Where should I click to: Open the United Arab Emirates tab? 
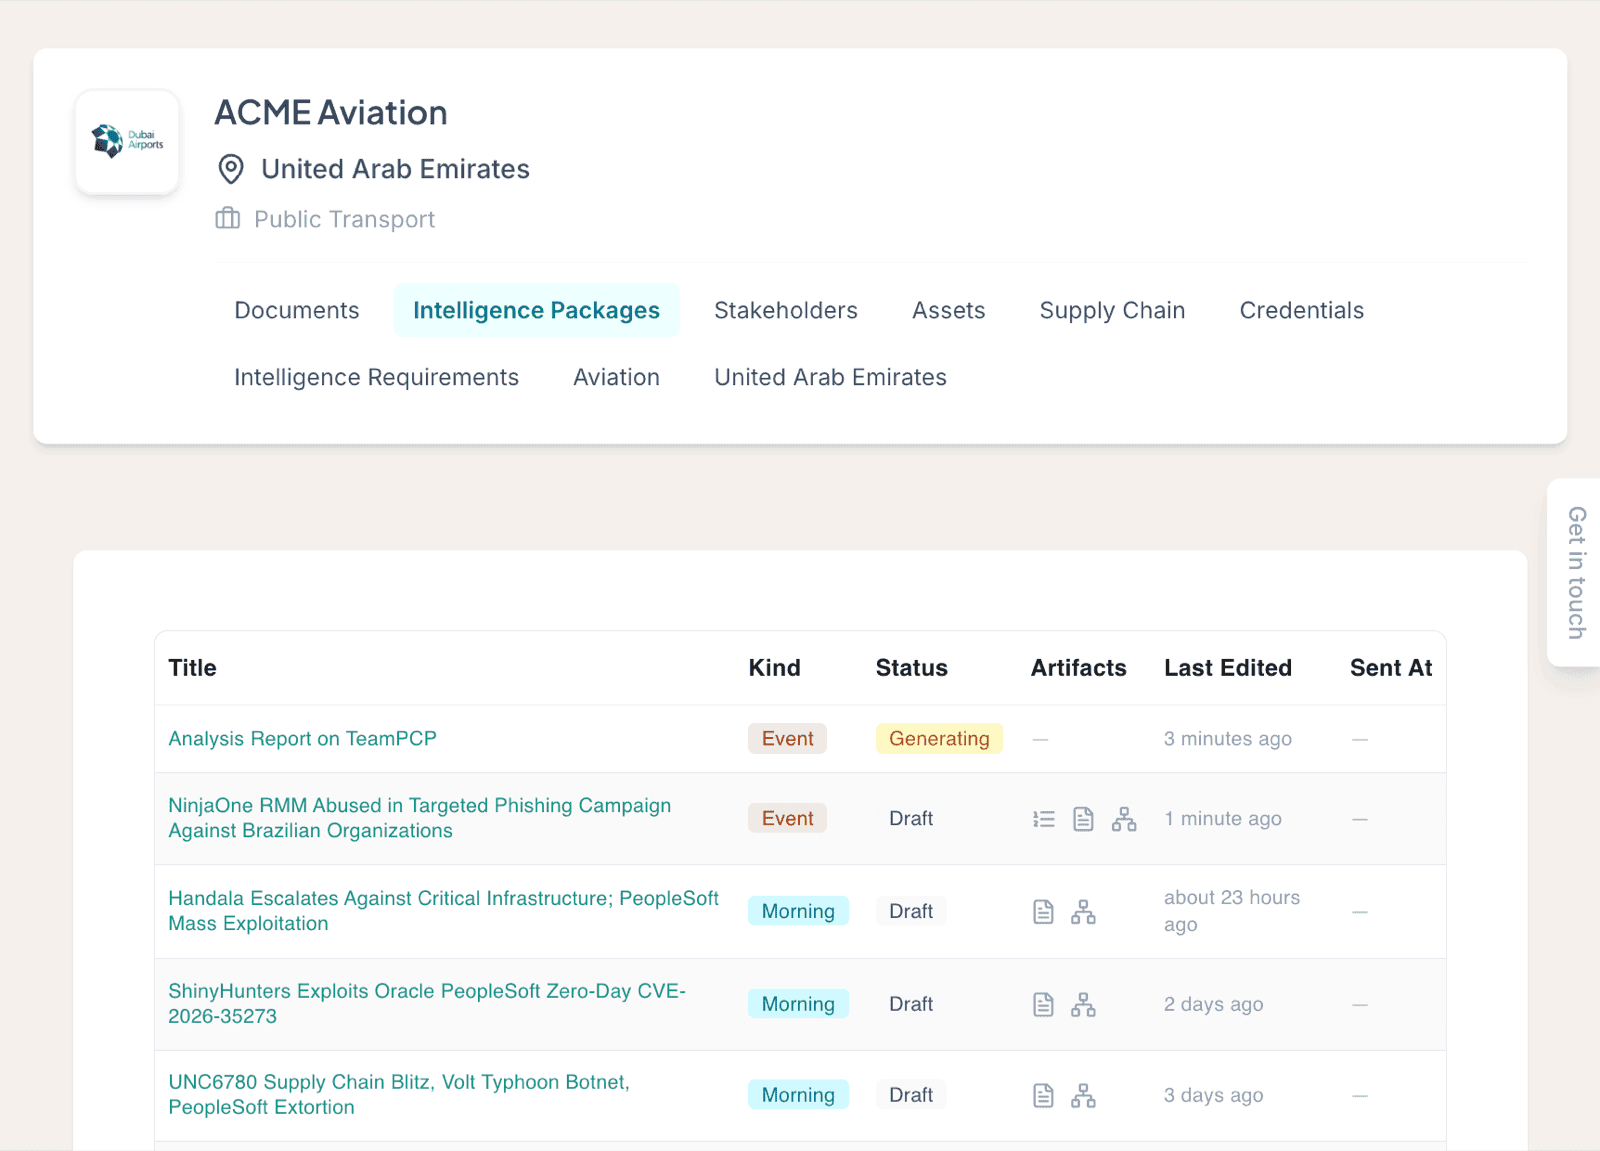point(831,377)
